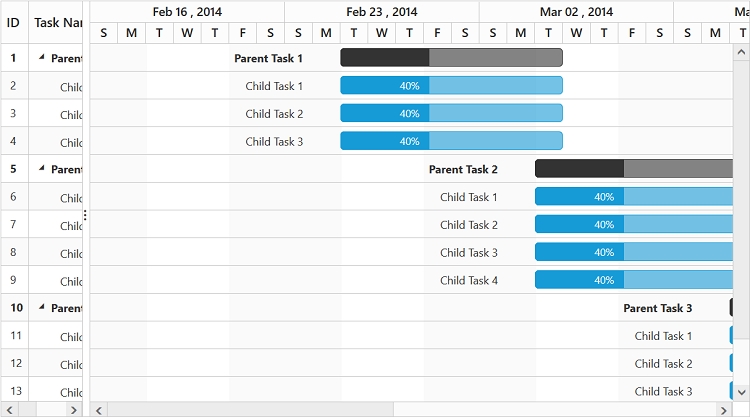The height and width of the screenshot is (417, 750).
Task: Sort by the ID column header
Action: (x=14, y=22)
